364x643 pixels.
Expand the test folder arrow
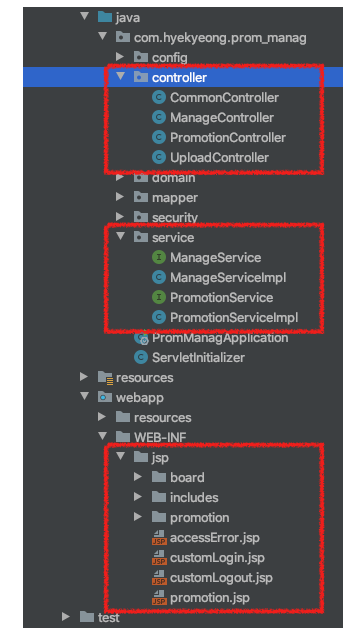click(x=66, y=617)
